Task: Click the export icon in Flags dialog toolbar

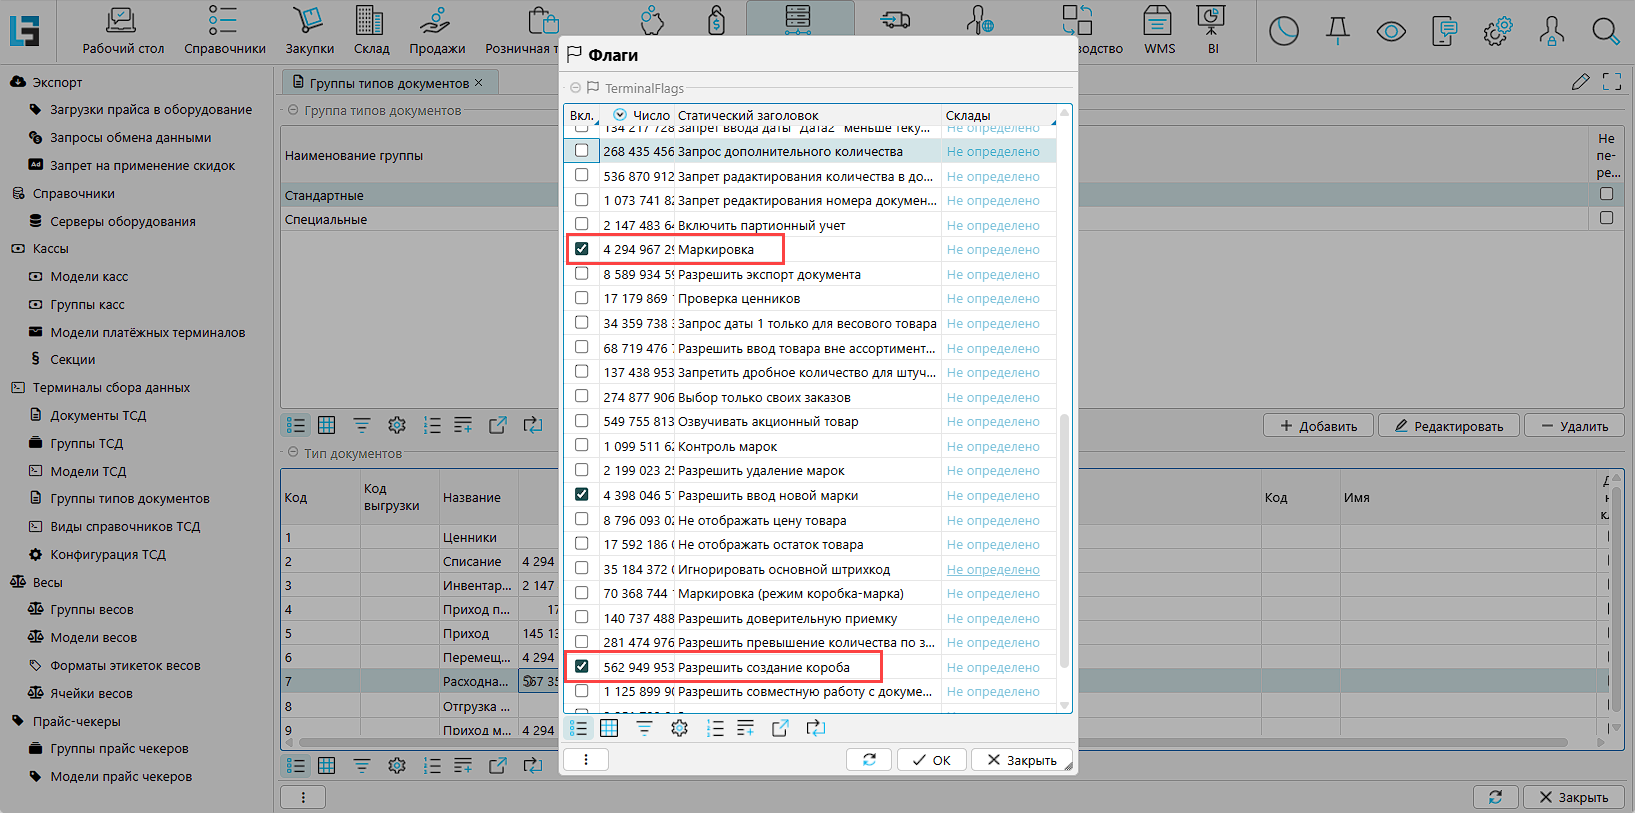Action: [x=780, y=728]
